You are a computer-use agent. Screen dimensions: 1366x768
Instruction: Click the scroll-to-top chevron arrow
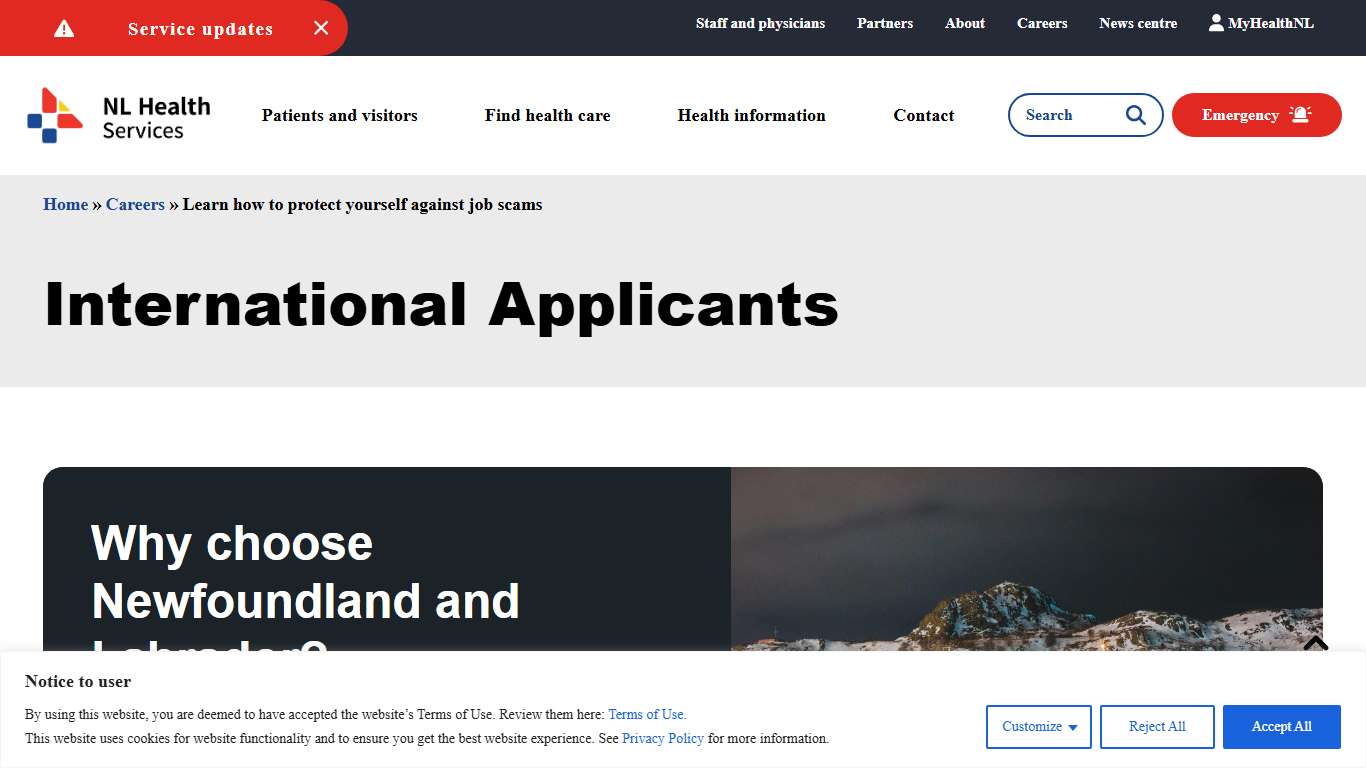[x=1315, y=644]
